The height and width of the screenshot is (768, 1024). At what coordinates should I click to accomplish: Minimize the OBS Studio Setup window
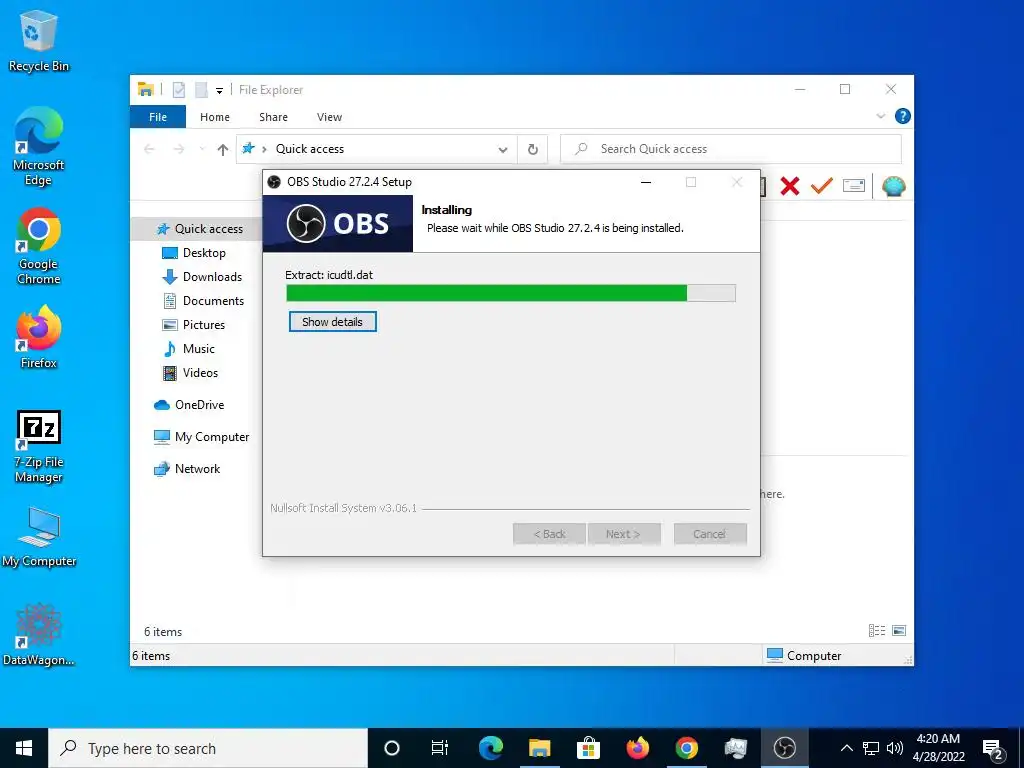pyautogui.click(x=646, y=182)
